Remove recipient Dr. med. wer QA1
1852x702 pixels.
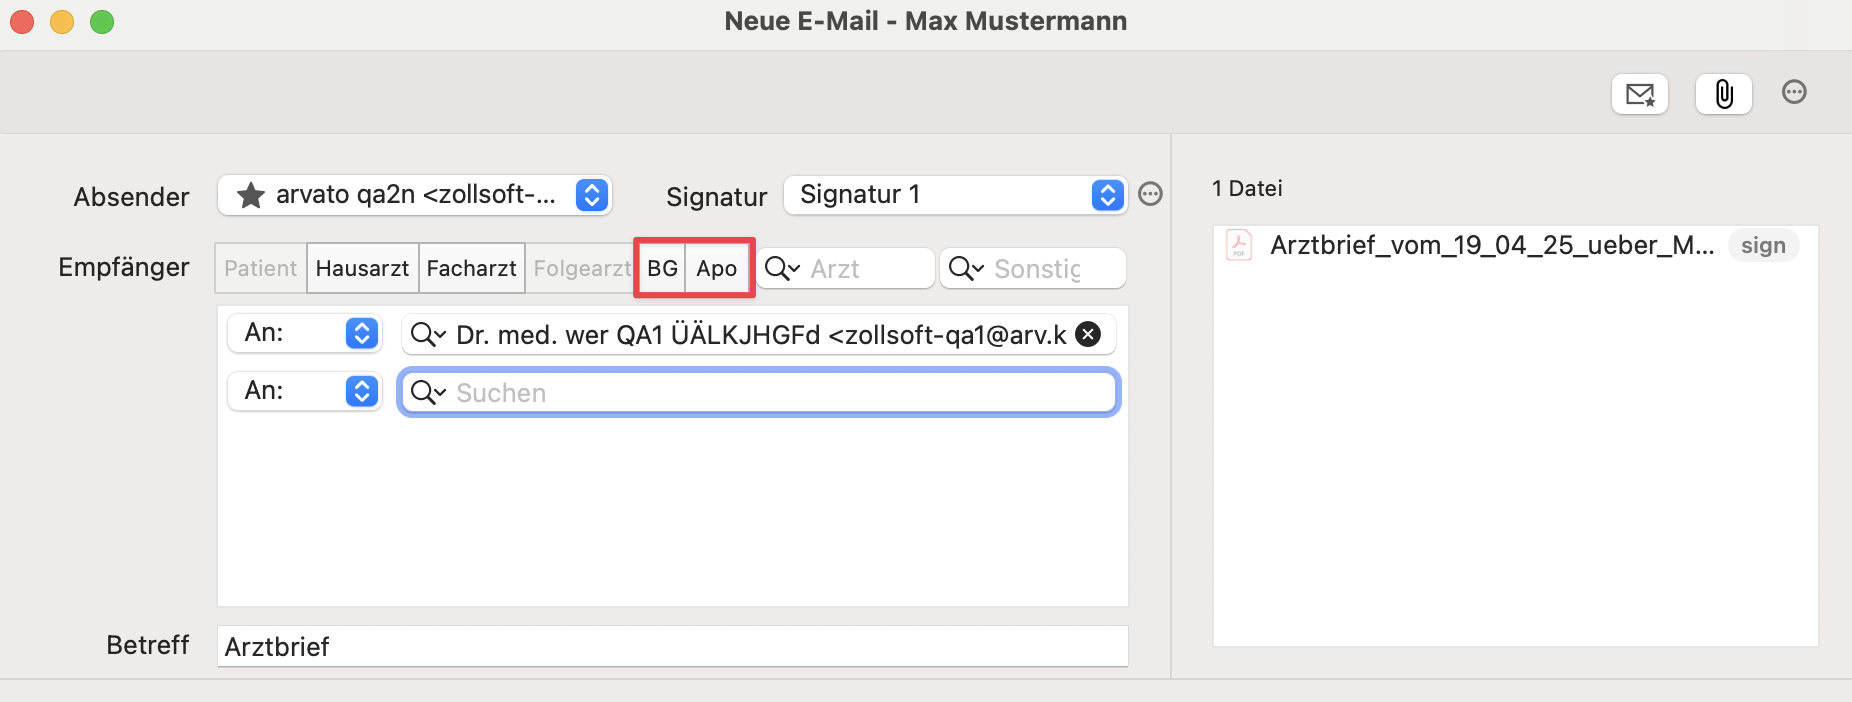[1088, 334]
